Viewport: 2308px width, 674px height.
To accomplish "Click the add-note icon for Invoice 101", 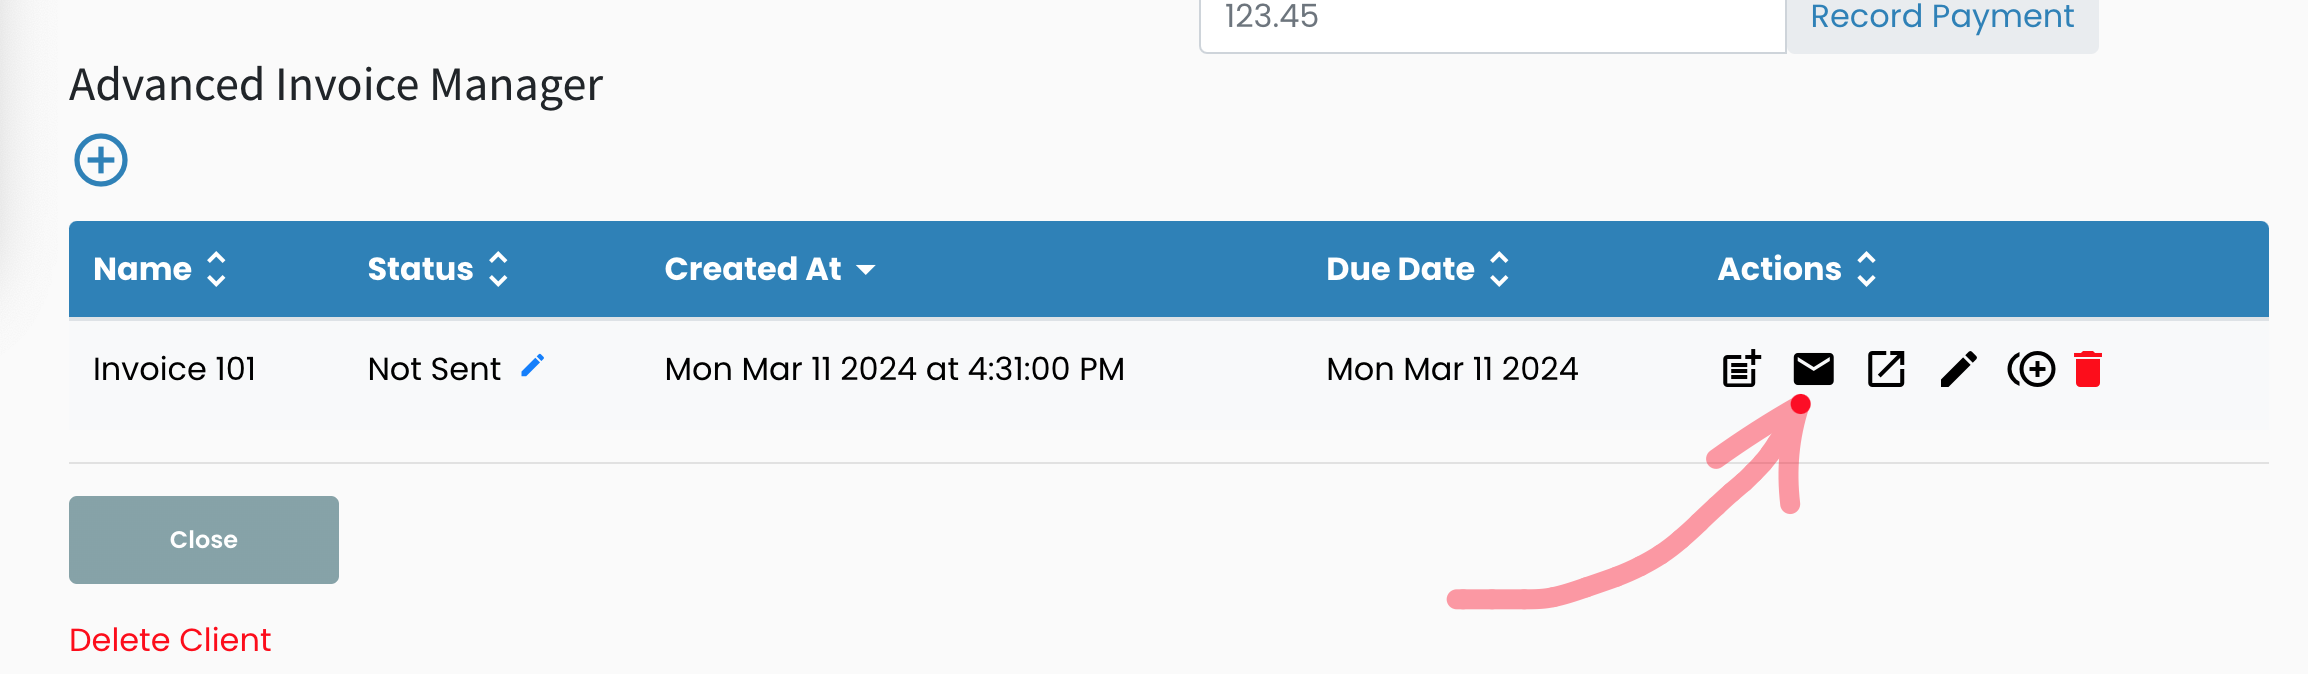I will 1741,369.
